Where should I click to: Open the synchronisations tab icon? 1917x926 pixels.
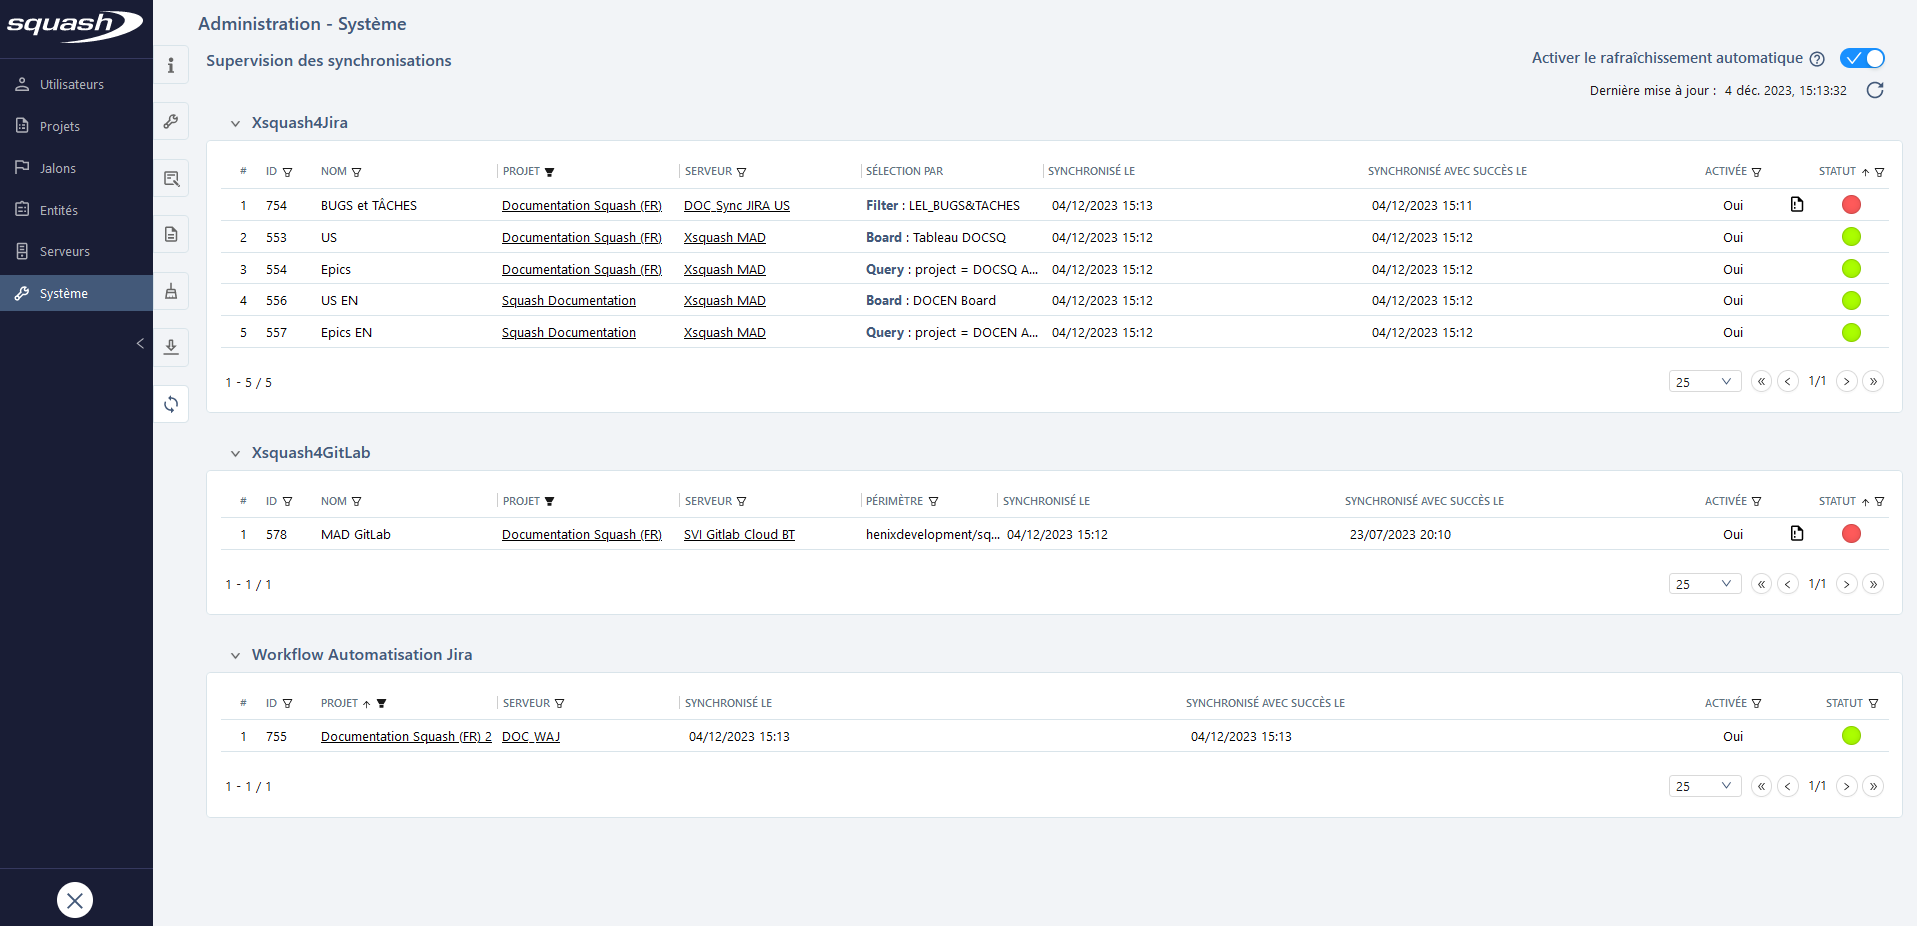coord(171,404)
